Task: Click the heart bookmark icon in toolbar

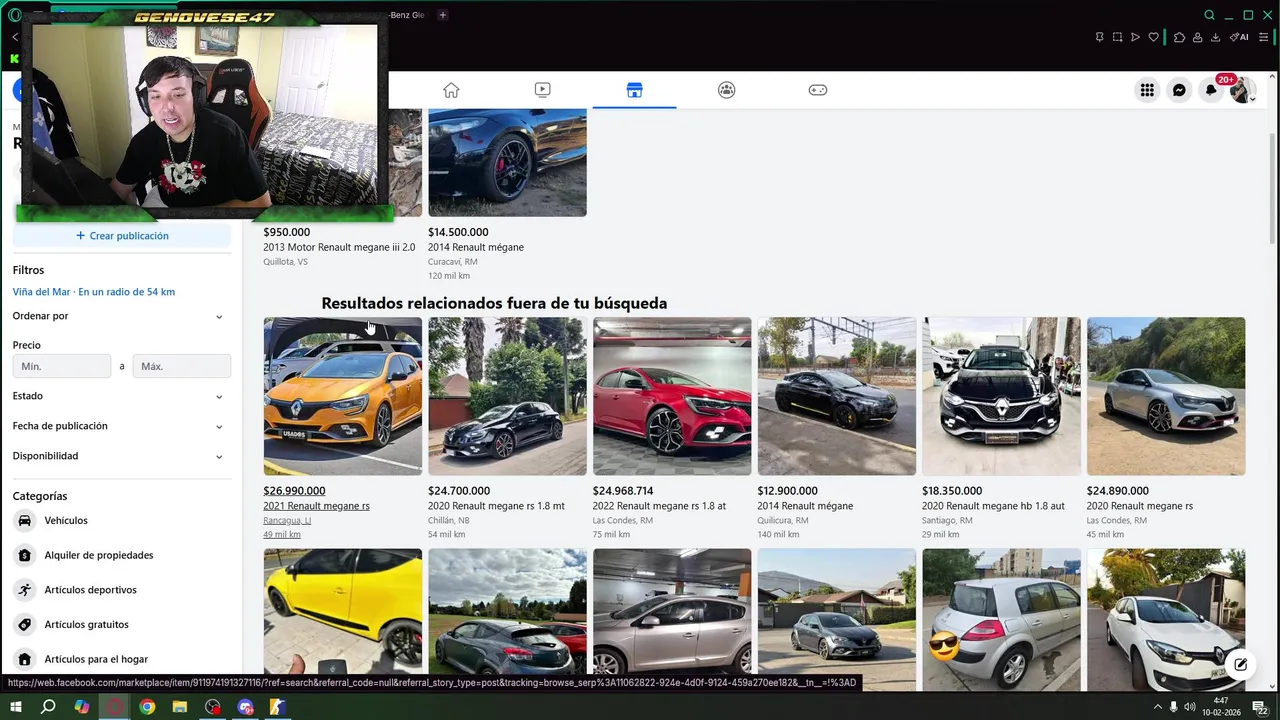Action: coord(1153,37)
